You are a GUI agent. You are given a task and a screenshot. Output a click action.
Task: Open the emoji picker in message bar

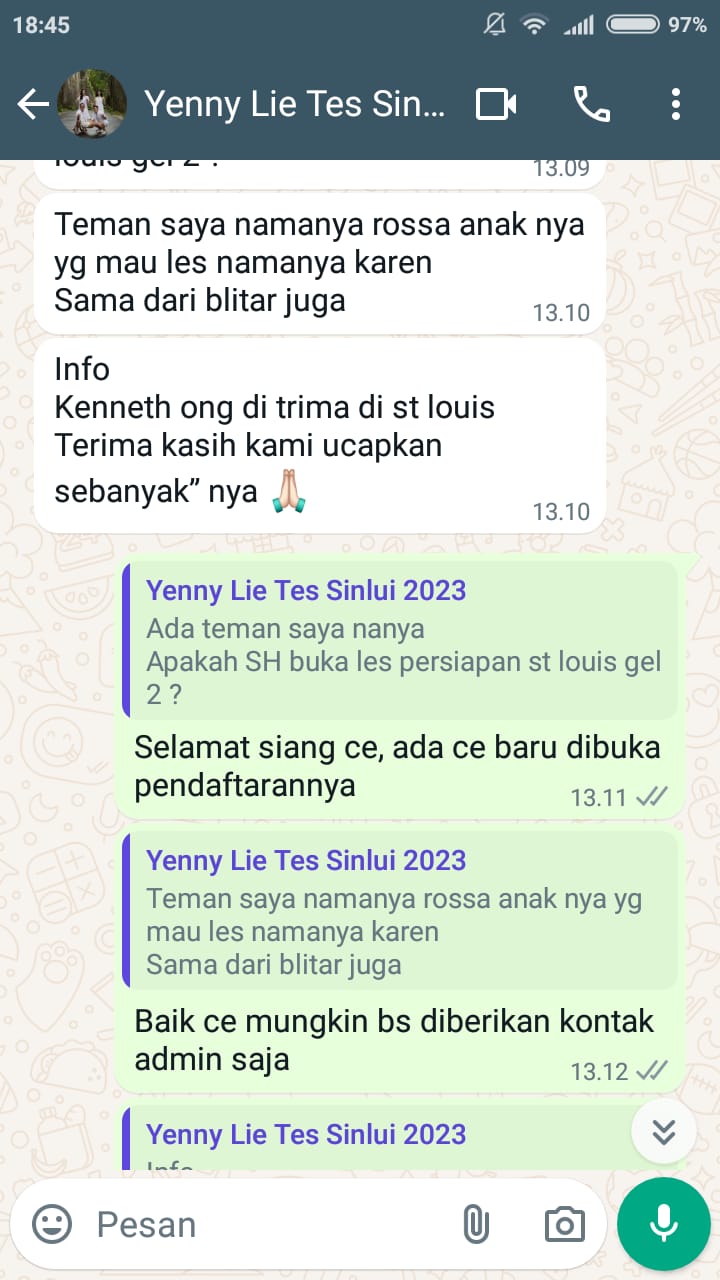point(52,1224)
